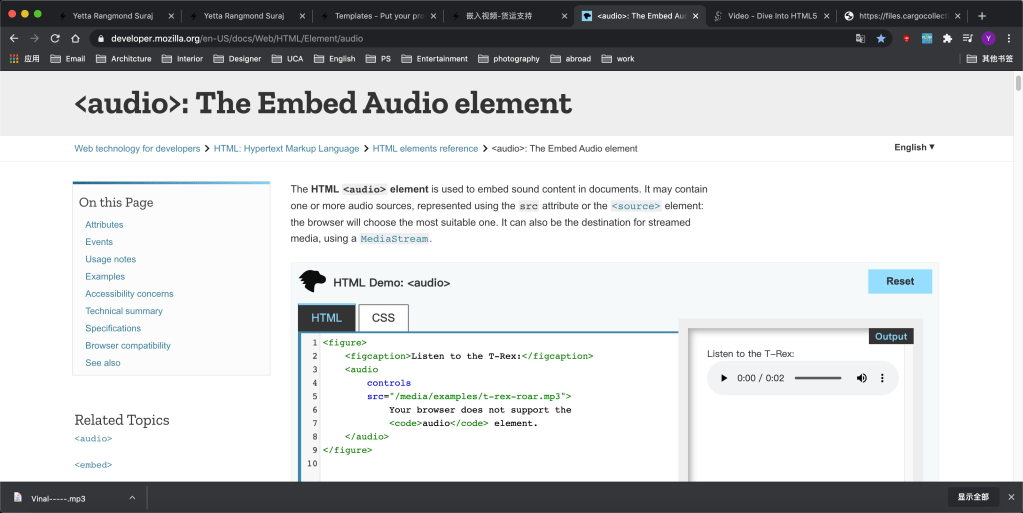Reload the current page
Screen dimensions: 1023x513
tap(55, 38)
